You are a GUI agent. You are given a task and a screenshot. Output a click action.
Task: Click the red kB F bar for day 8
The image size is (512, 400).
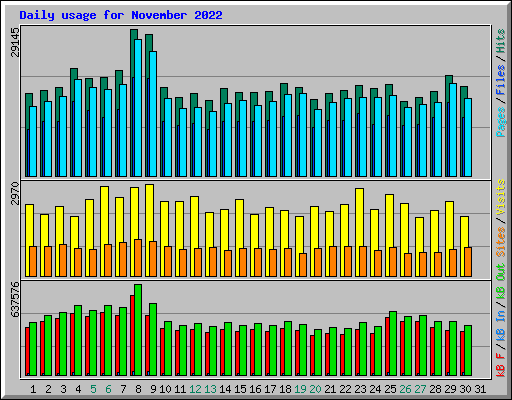(132, 333)
